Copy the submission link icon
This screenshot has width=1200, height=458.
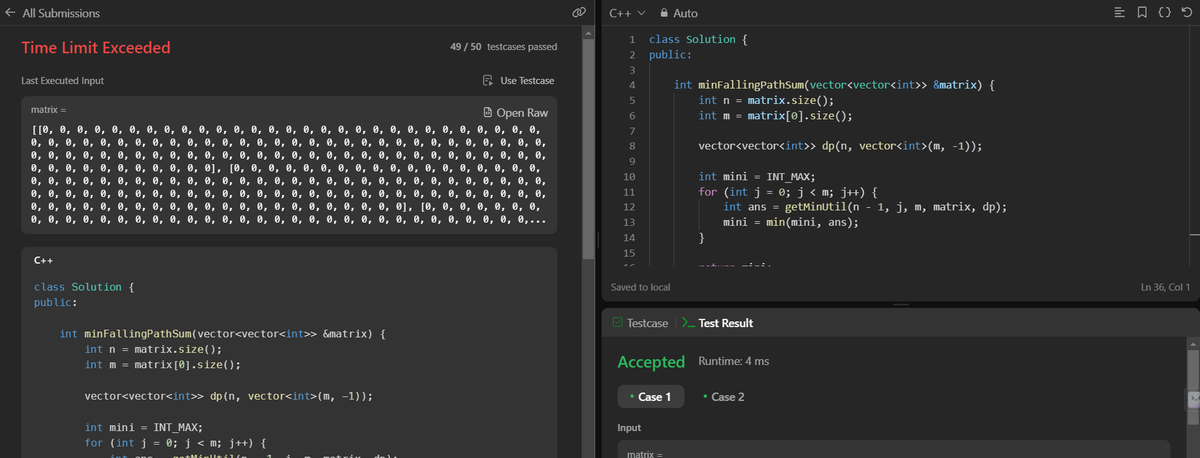pyautogui.click(x=577, y=13)
